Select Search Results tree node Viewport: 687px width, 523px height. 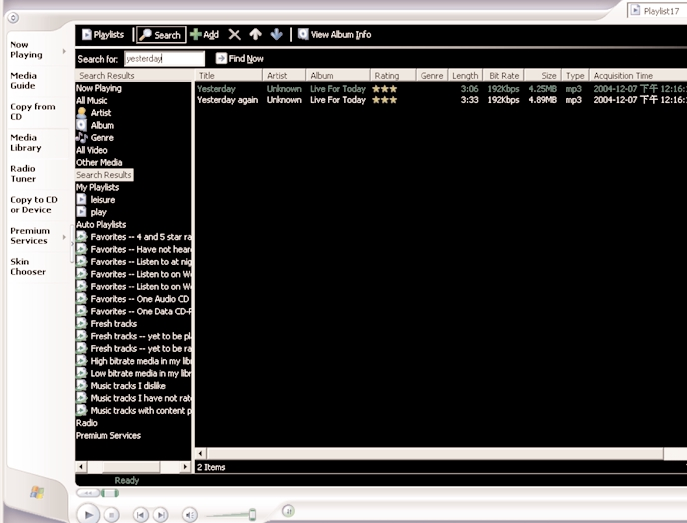point(104,175)
